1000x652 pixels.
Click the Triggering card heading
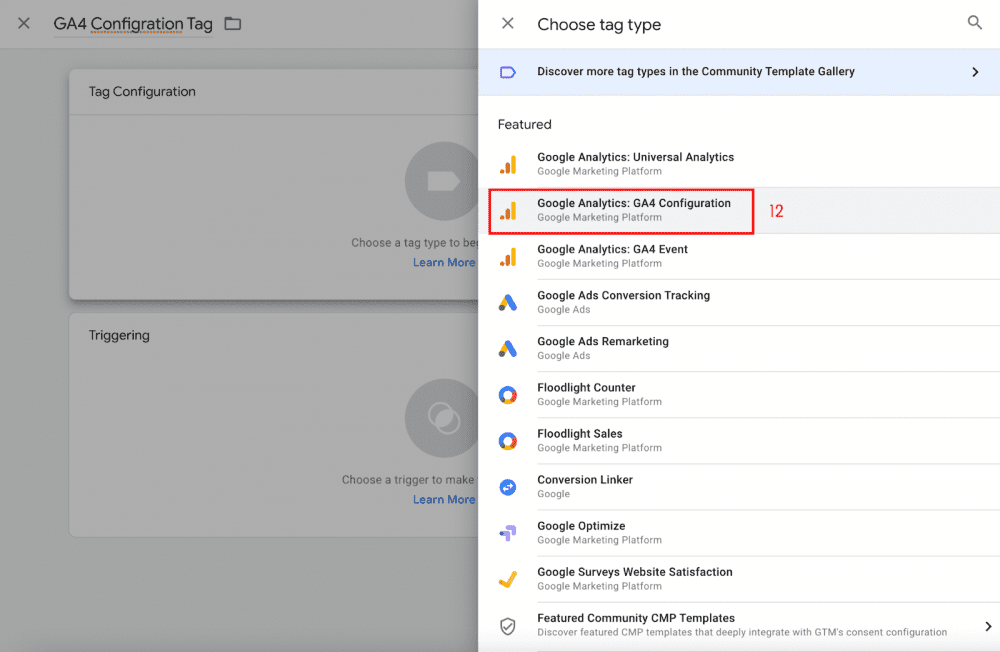click(119, 335)
